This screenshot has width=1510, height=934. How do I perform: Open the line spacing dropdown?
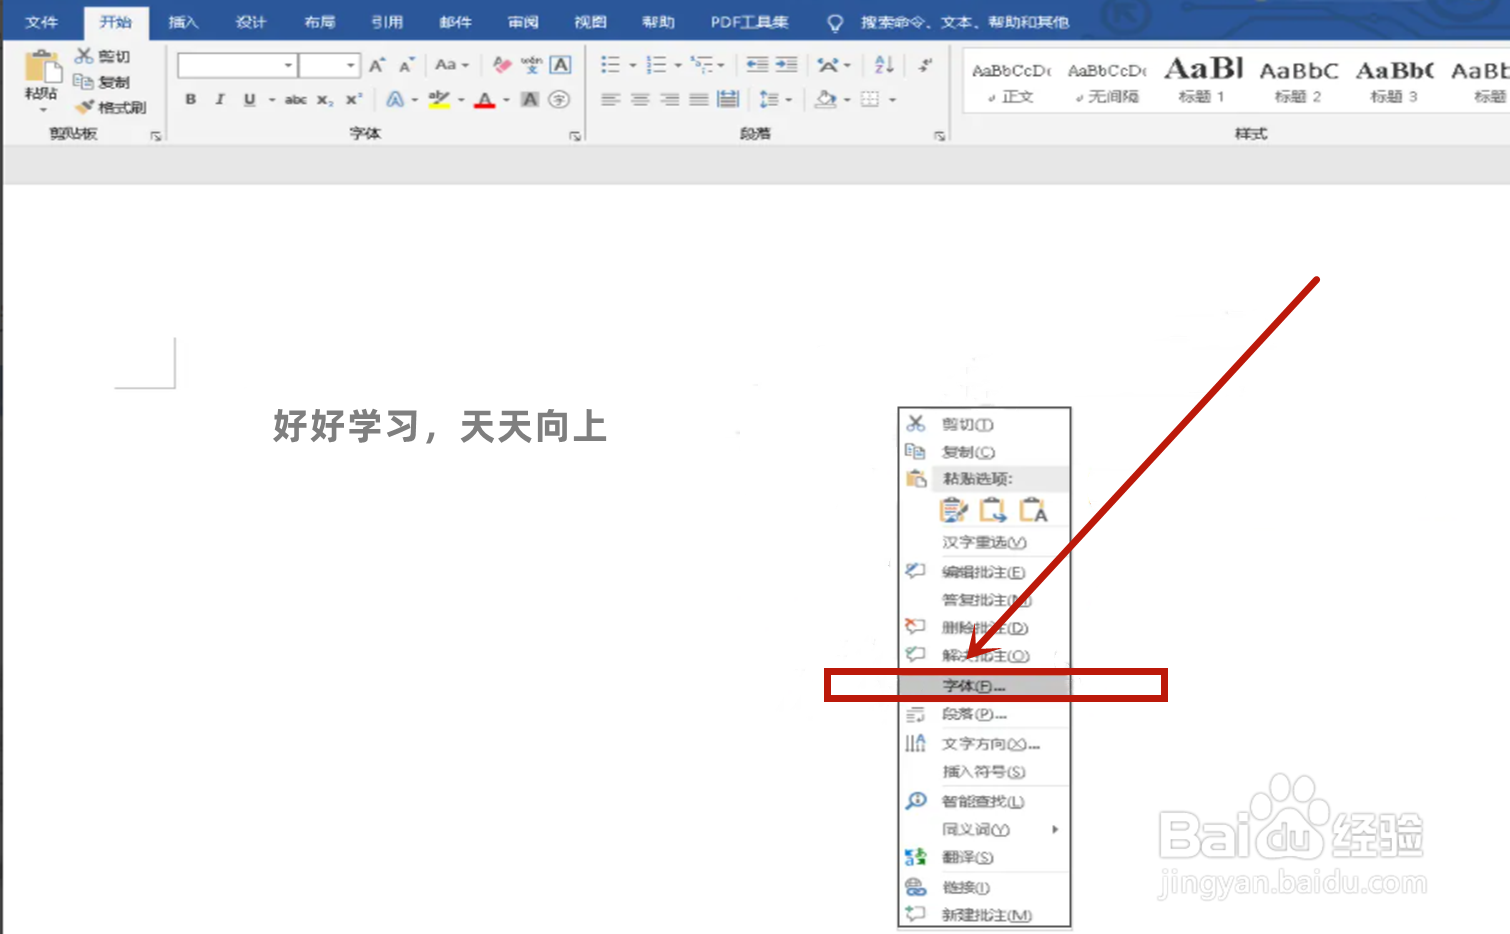tap(776, 99)
